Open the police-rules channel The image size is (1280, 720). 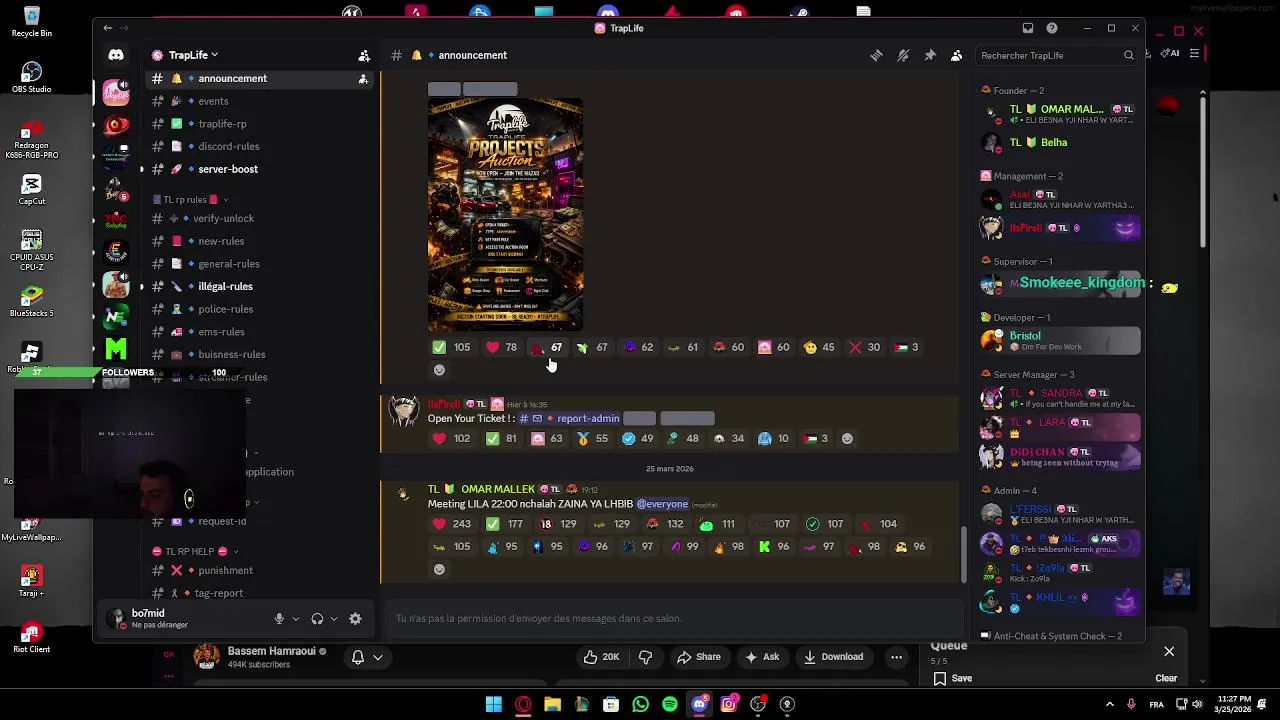(225, 310)
